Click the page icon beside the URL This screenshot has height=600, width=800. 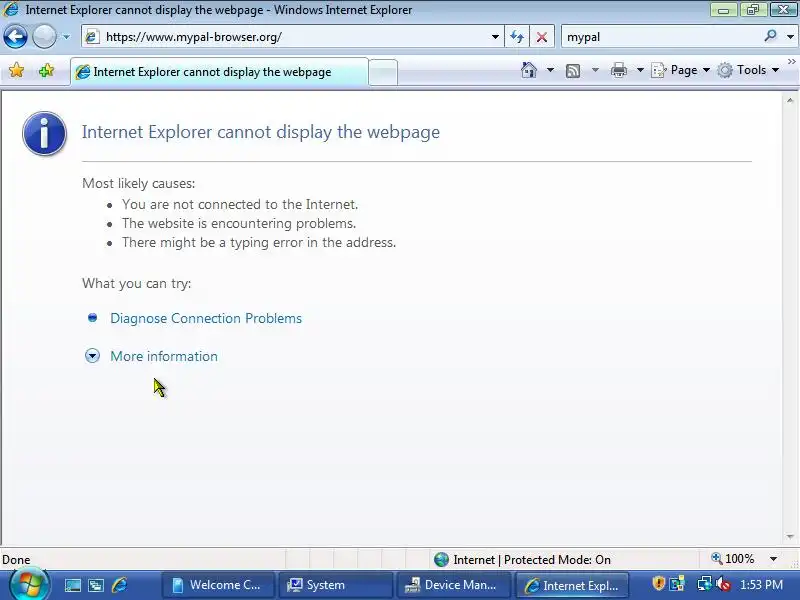point(92,37)
